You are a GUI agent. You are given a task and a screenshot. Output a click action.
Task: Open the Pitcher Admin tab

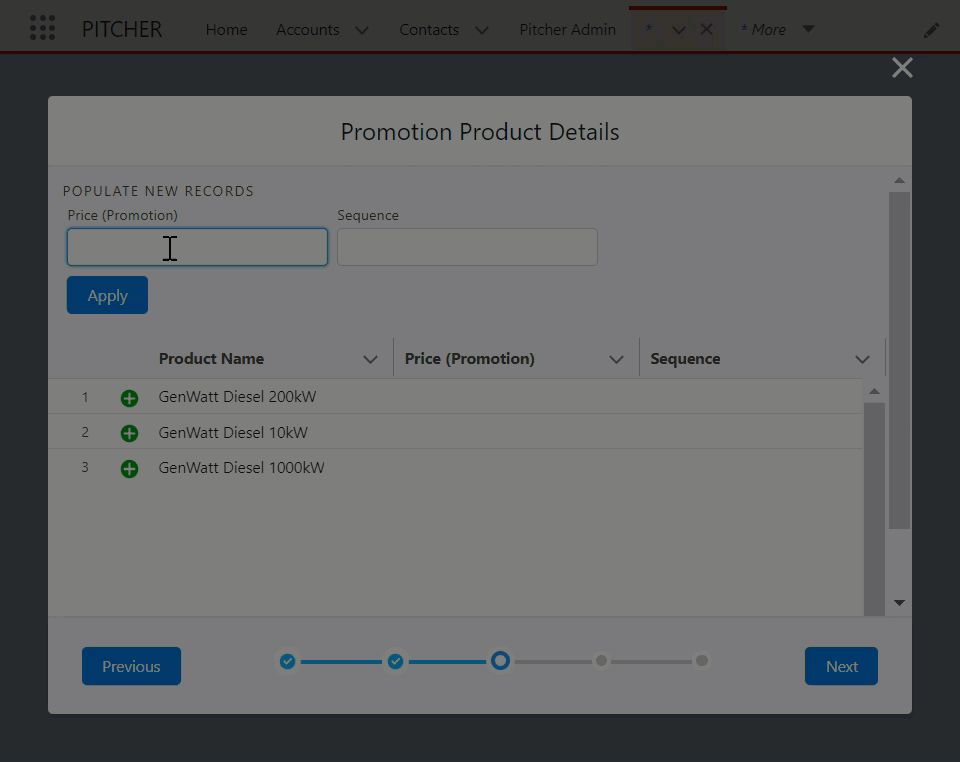[567, 30]
